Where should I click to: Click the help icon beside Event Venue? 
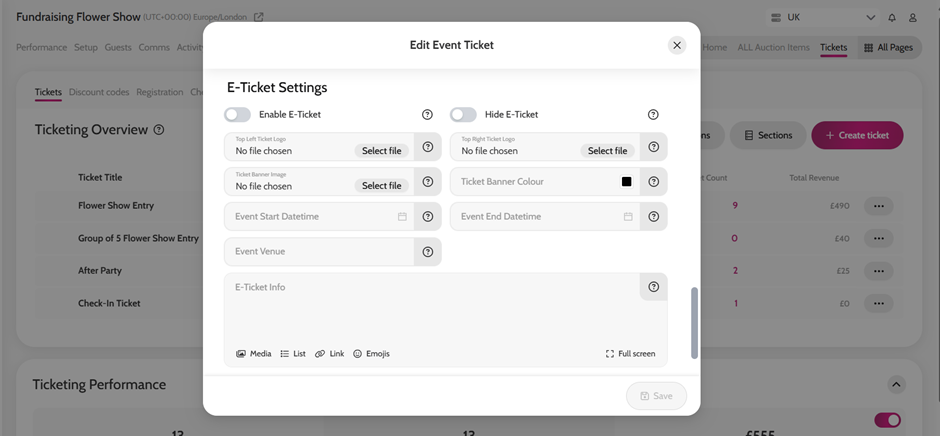428,252
